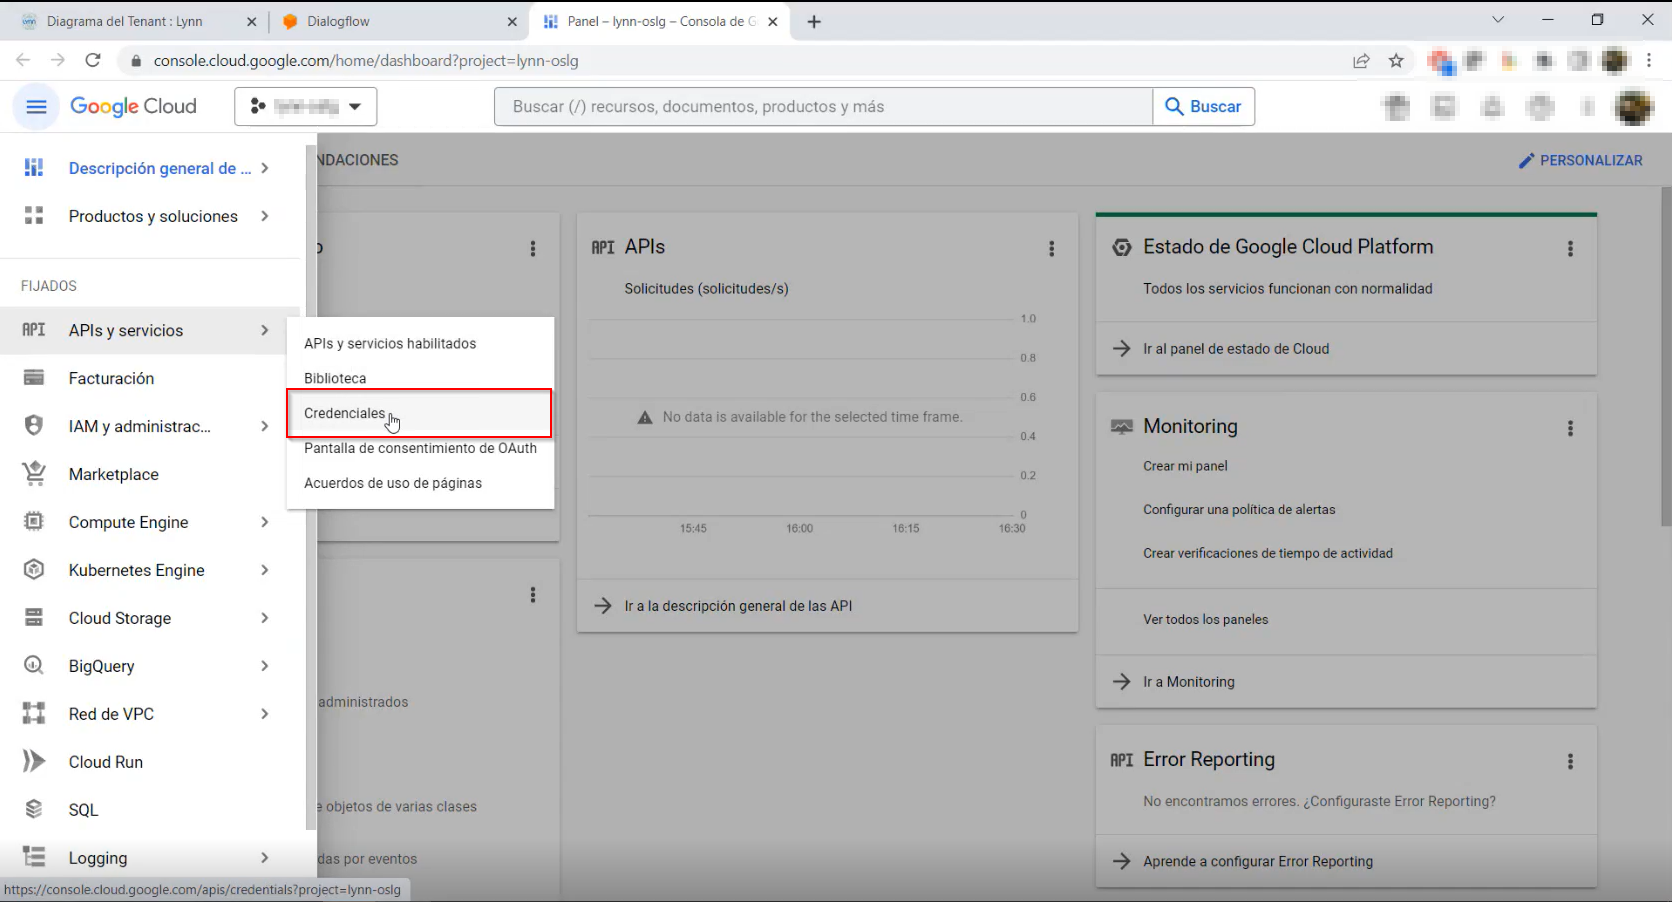The image size is (1672, 902).
Task: Expand Red de VPC submenu chevron
Action: point(265,714)
